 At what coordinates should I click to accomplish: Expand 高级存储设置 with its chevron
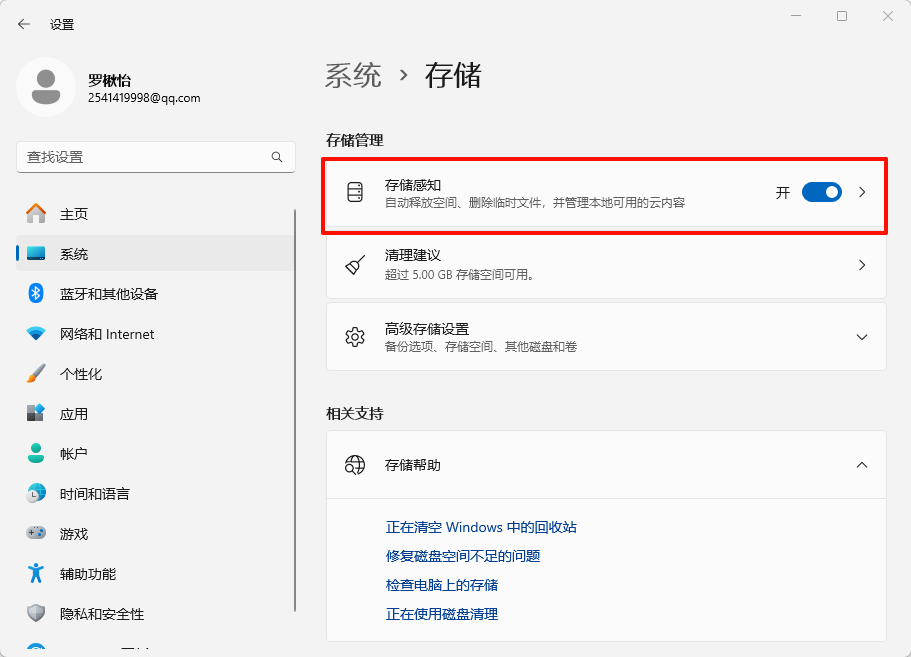click(862, 337)
